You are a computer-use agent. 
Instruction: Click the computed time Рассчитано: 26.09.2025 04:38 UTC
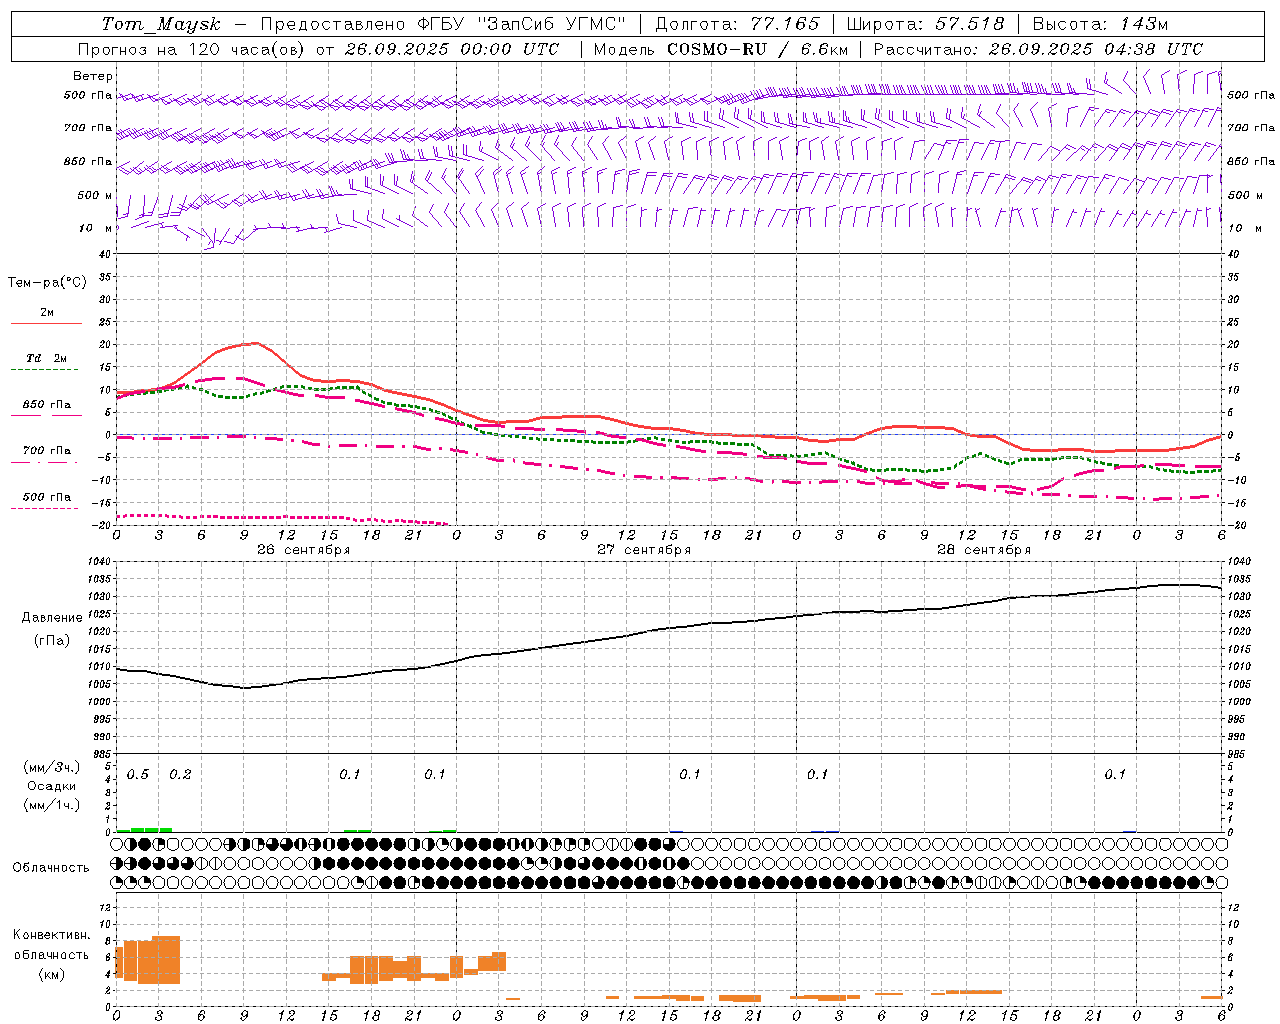click(1038, 49)
